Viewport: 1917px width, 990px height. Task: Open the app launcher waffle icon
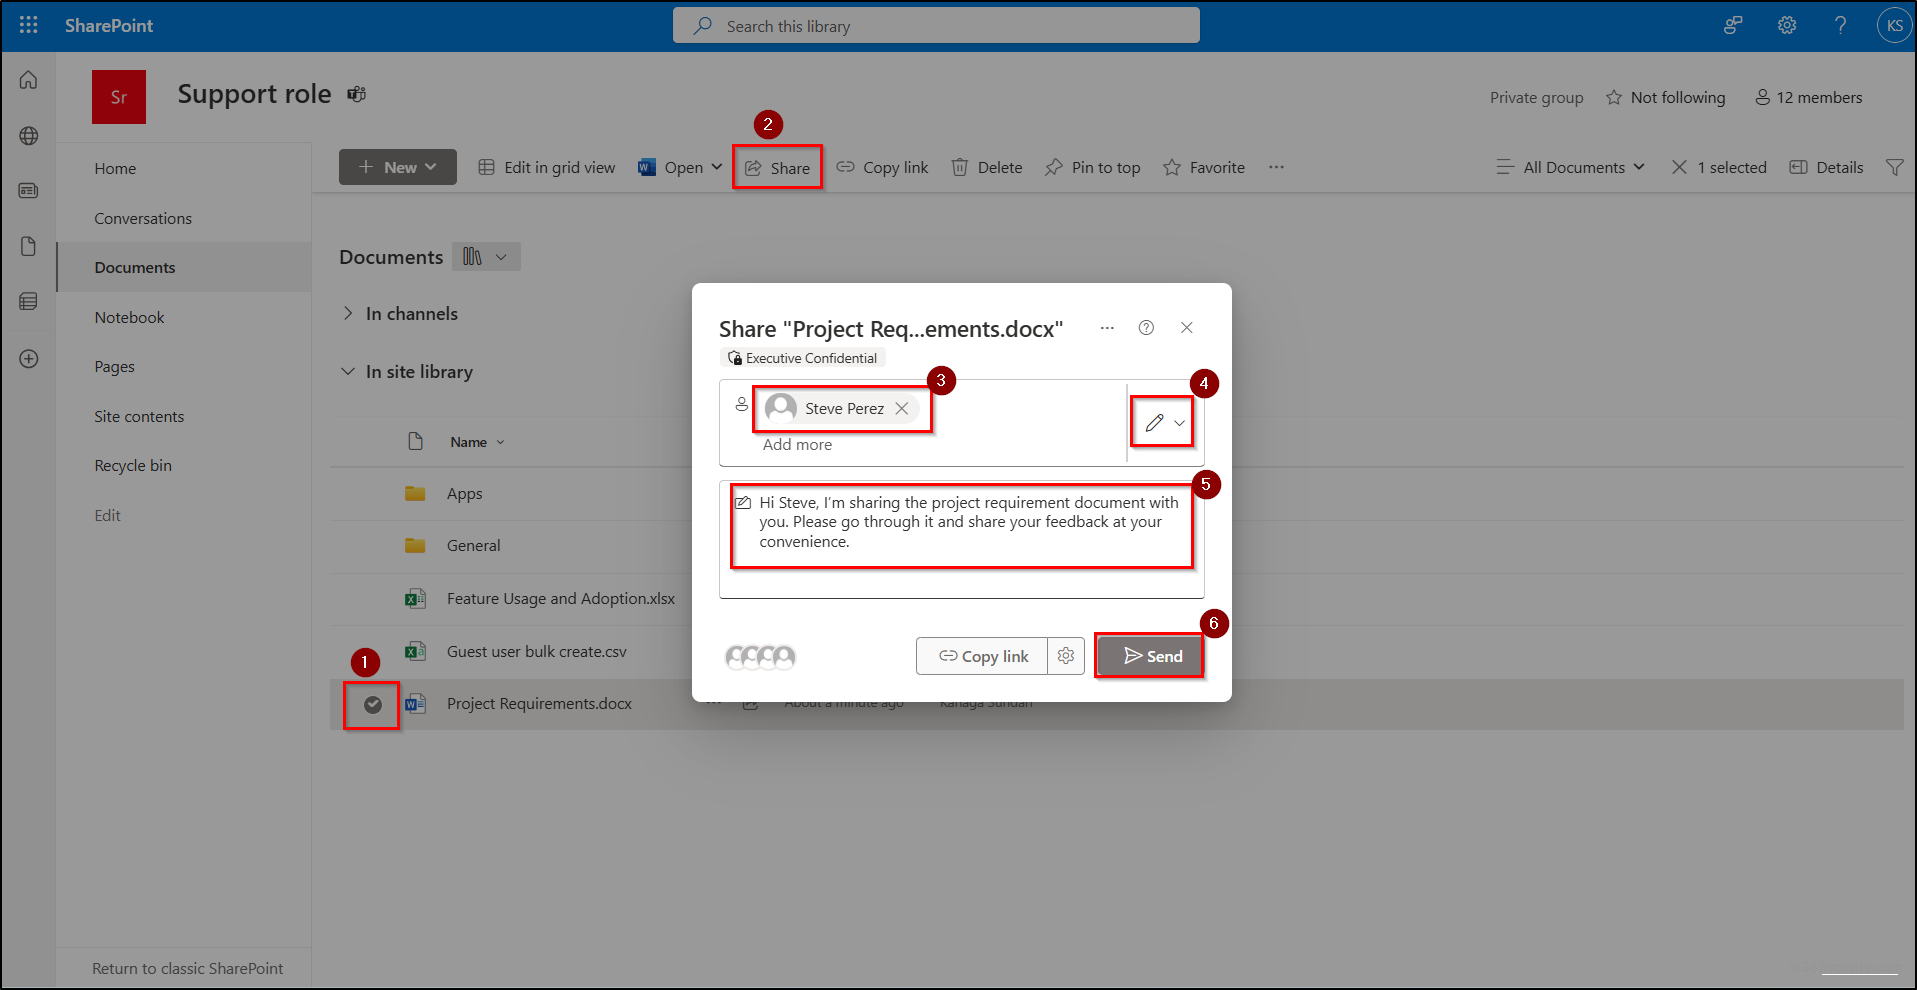click(x=28, y=25)
